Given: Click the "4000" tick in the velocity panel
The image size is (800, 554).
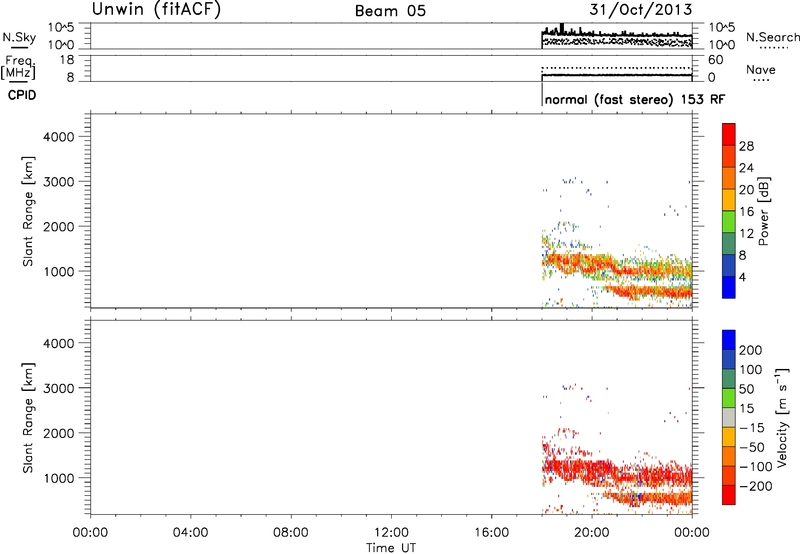Looking at the screenshot, I should [x=59, y=343].
